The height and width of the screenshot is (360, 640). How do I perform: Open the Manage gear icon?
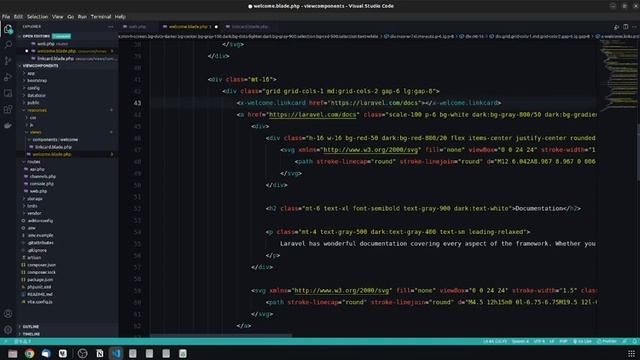8,329
